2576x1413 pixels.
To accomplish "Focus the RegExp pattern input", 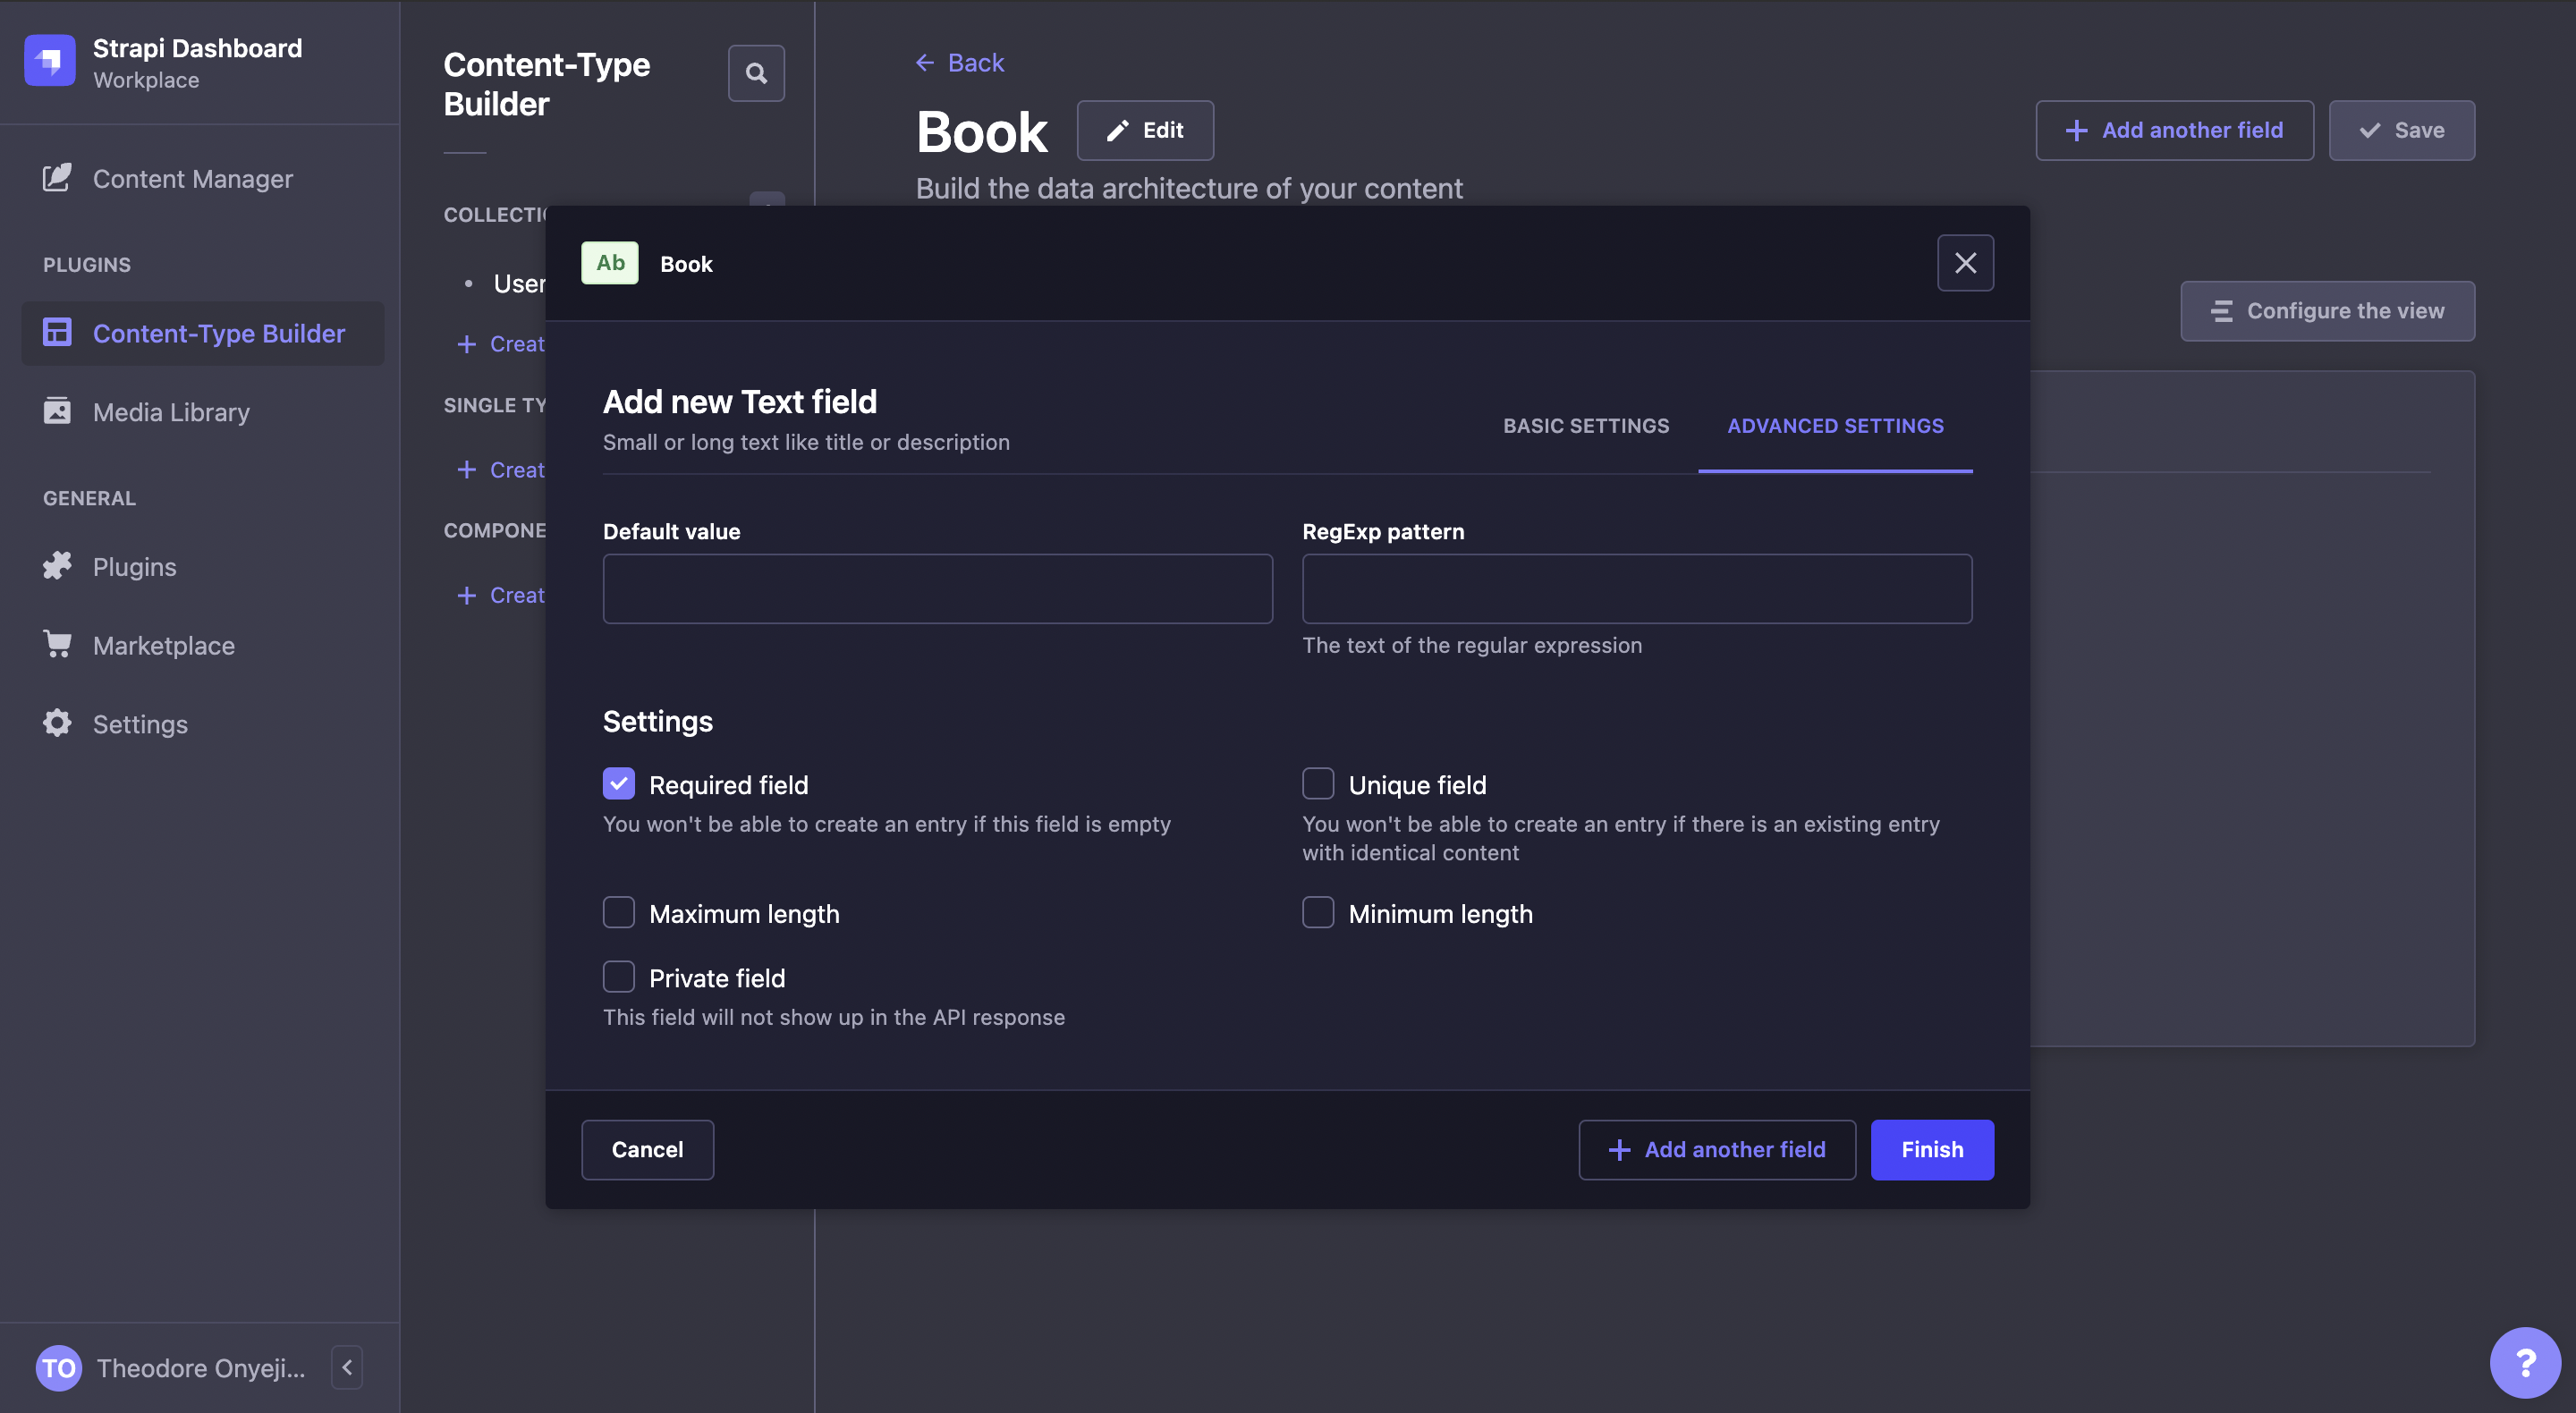I will 1637,589.
